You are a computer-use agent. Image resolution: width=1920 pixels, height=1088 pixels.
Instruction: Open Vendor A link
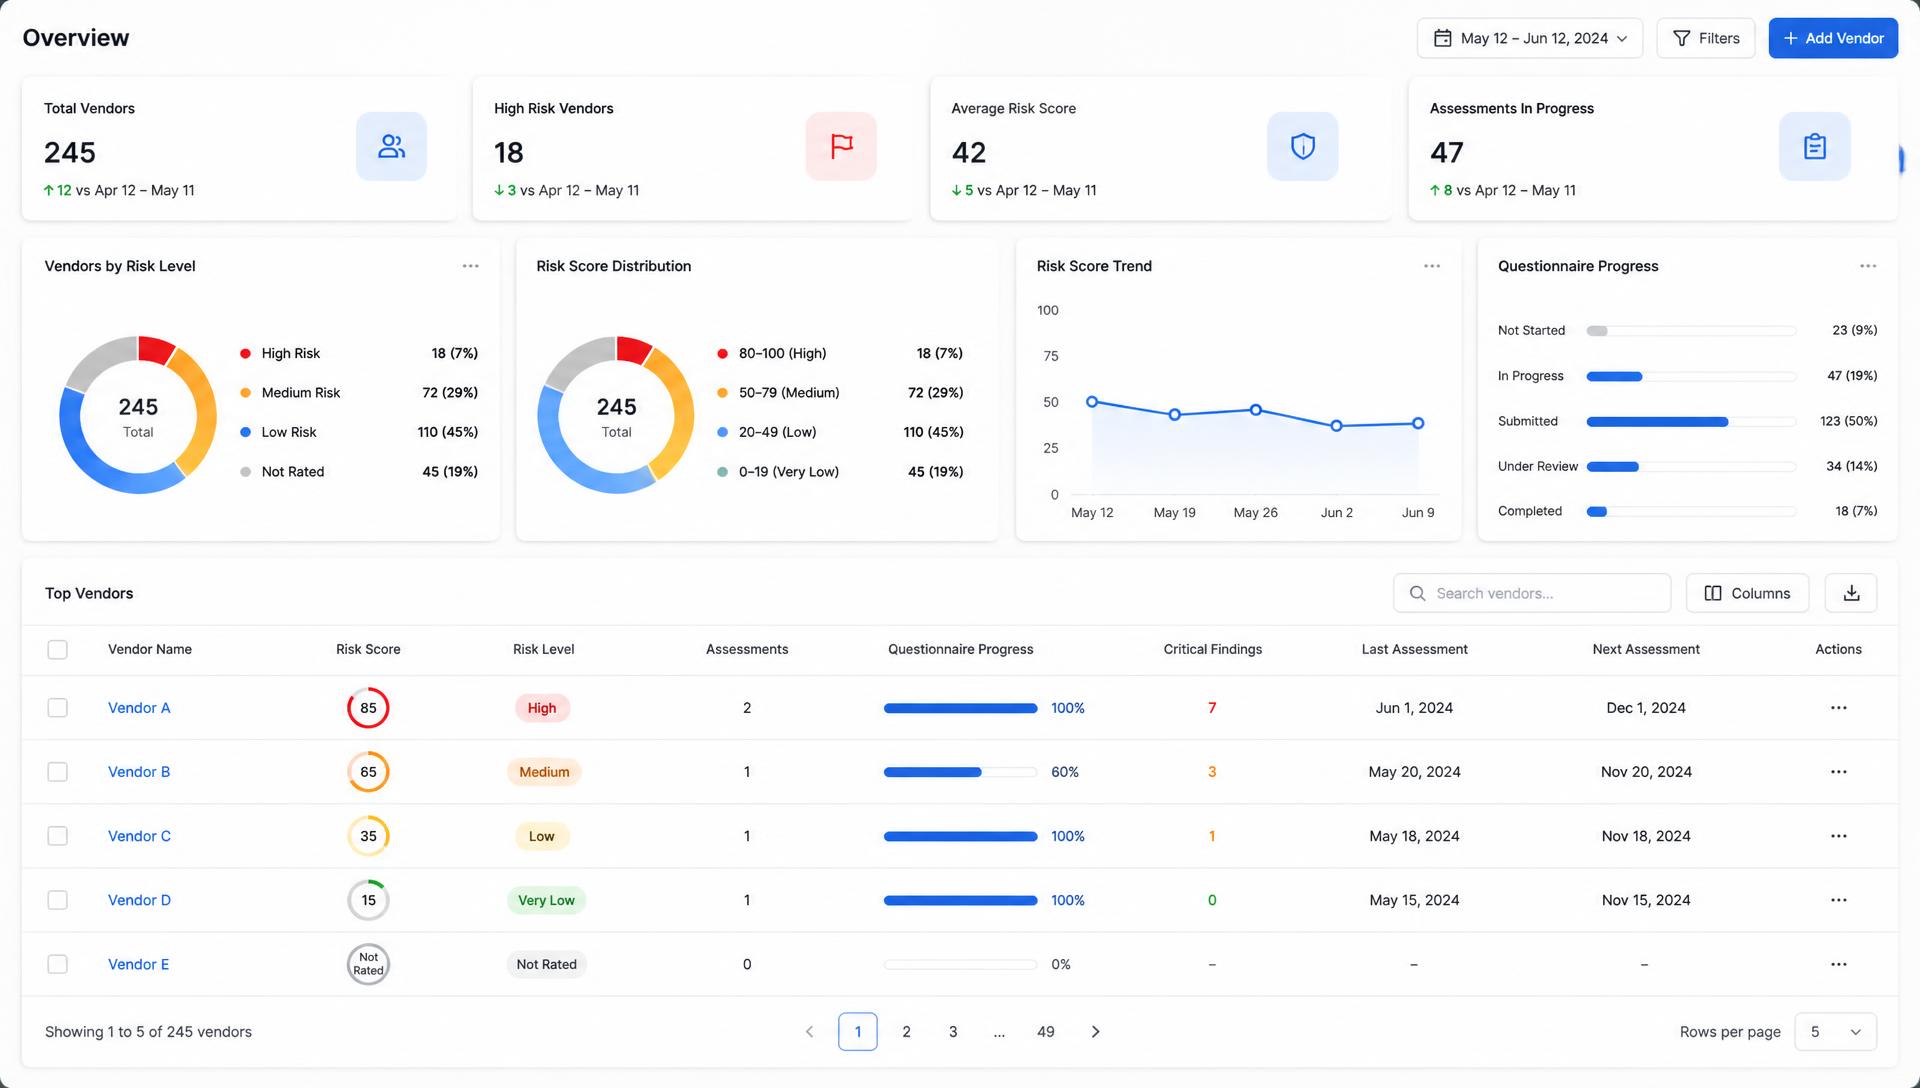tap(139, 708)
